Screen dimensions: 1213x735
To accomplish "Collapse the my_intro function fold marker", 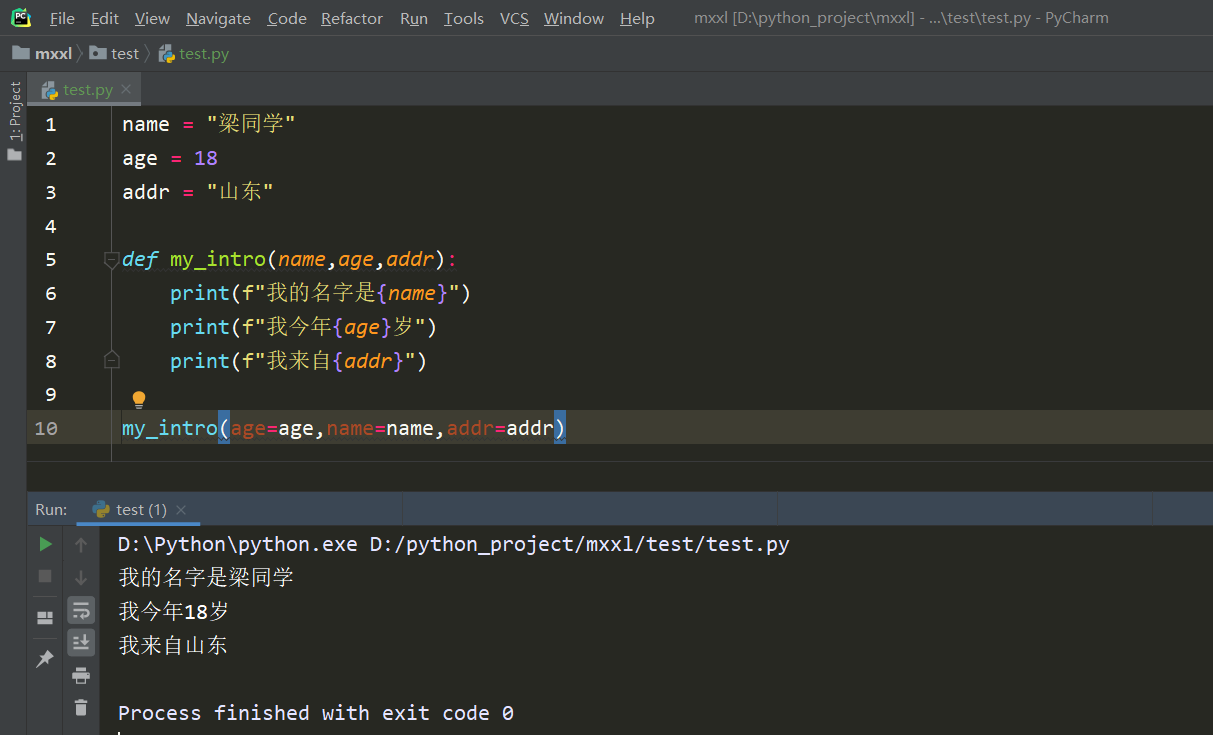I will coord(112,260).
